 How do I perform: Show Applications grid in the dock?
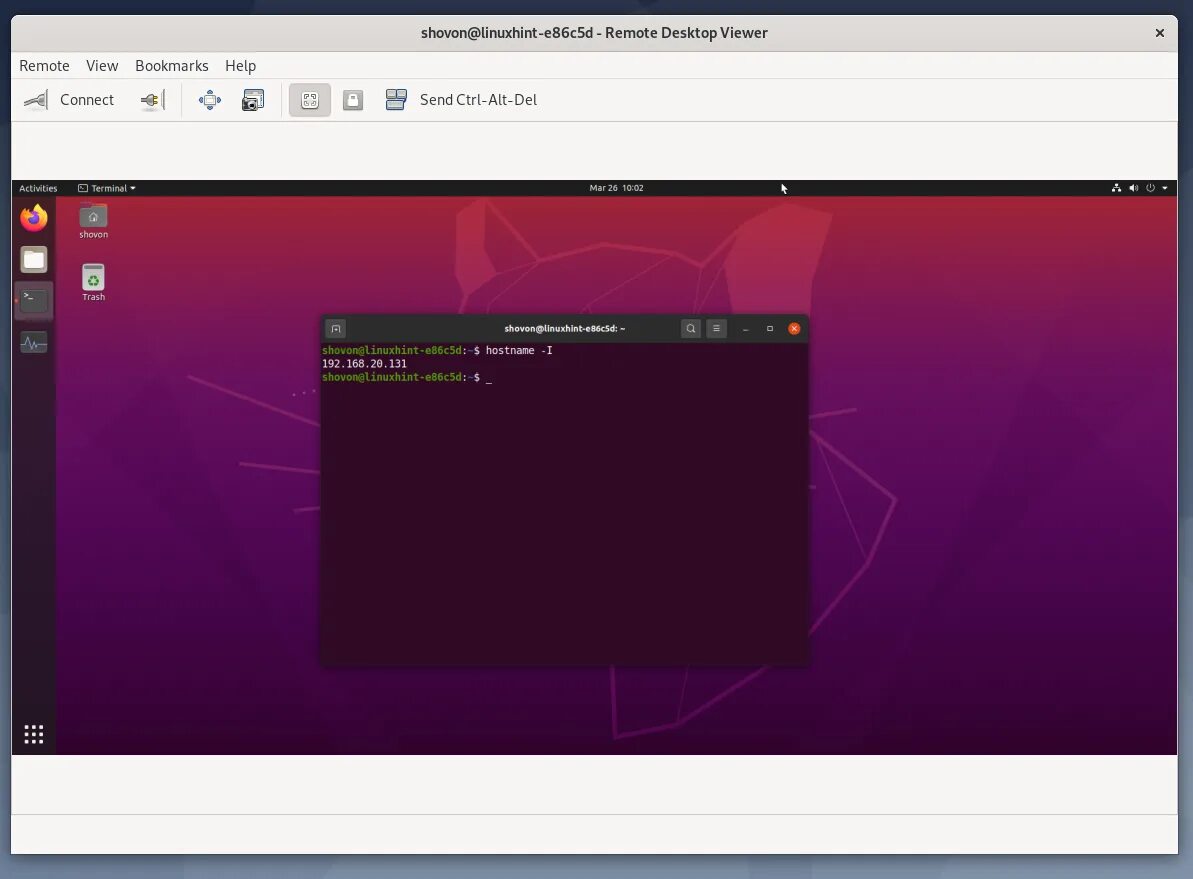point(33,734)
